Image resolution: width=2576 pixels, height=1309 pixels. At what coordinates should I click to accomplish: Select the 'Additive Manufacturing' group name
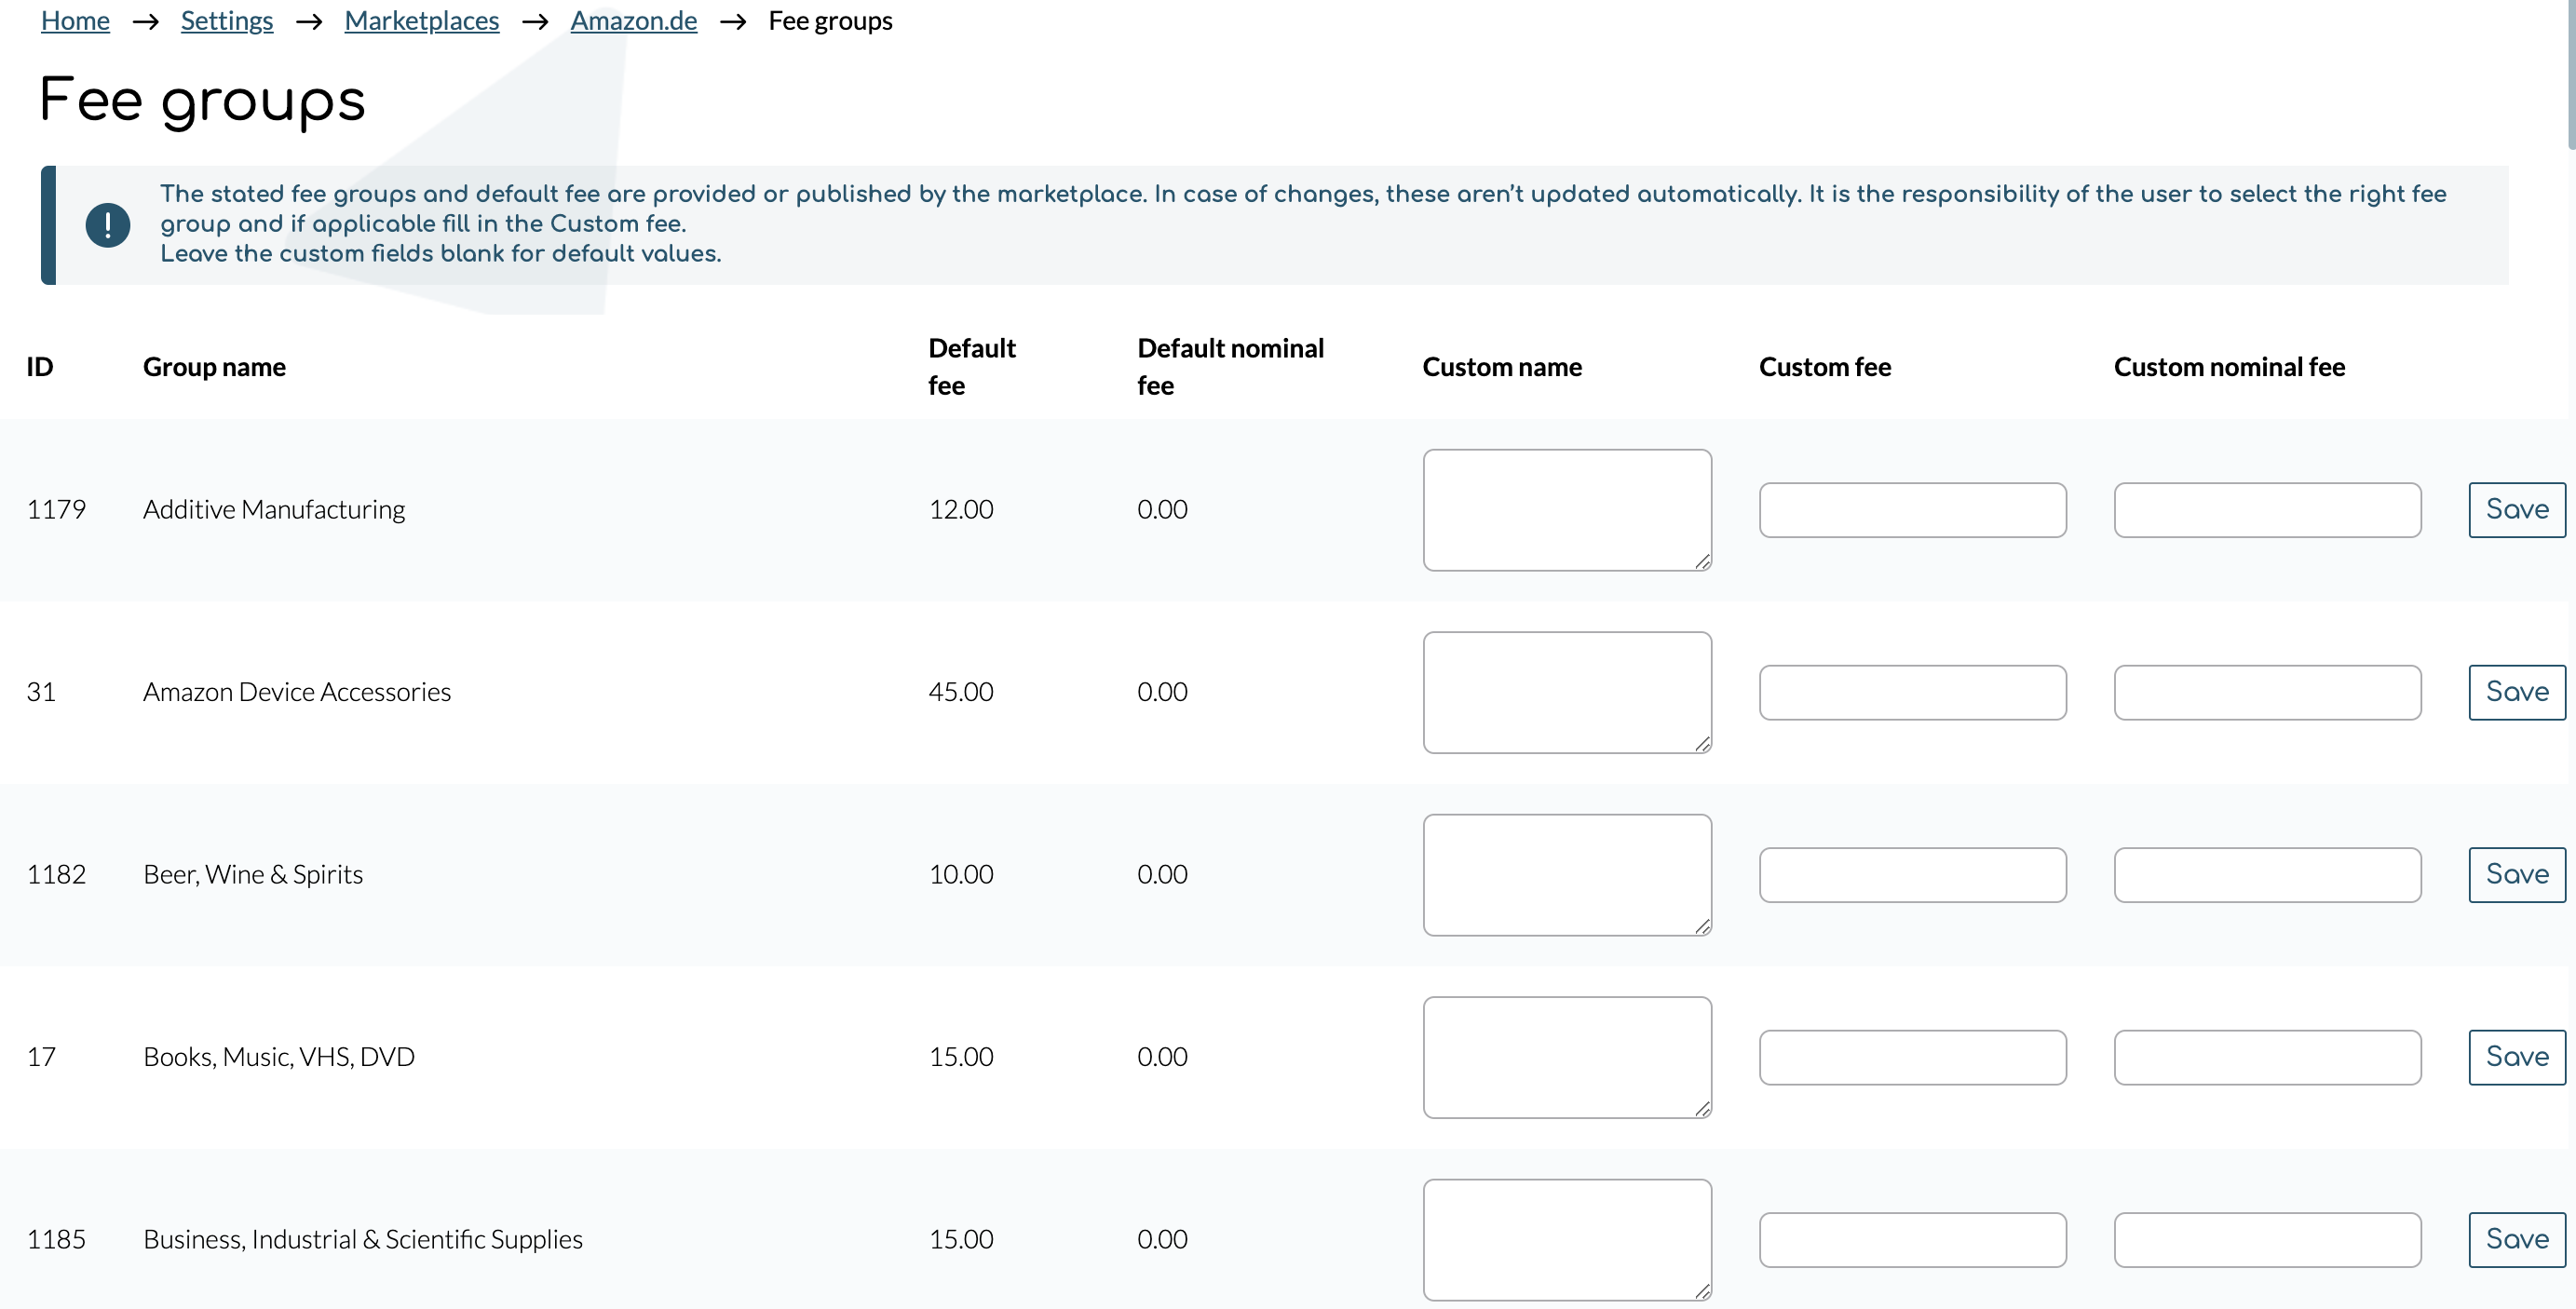274,510
